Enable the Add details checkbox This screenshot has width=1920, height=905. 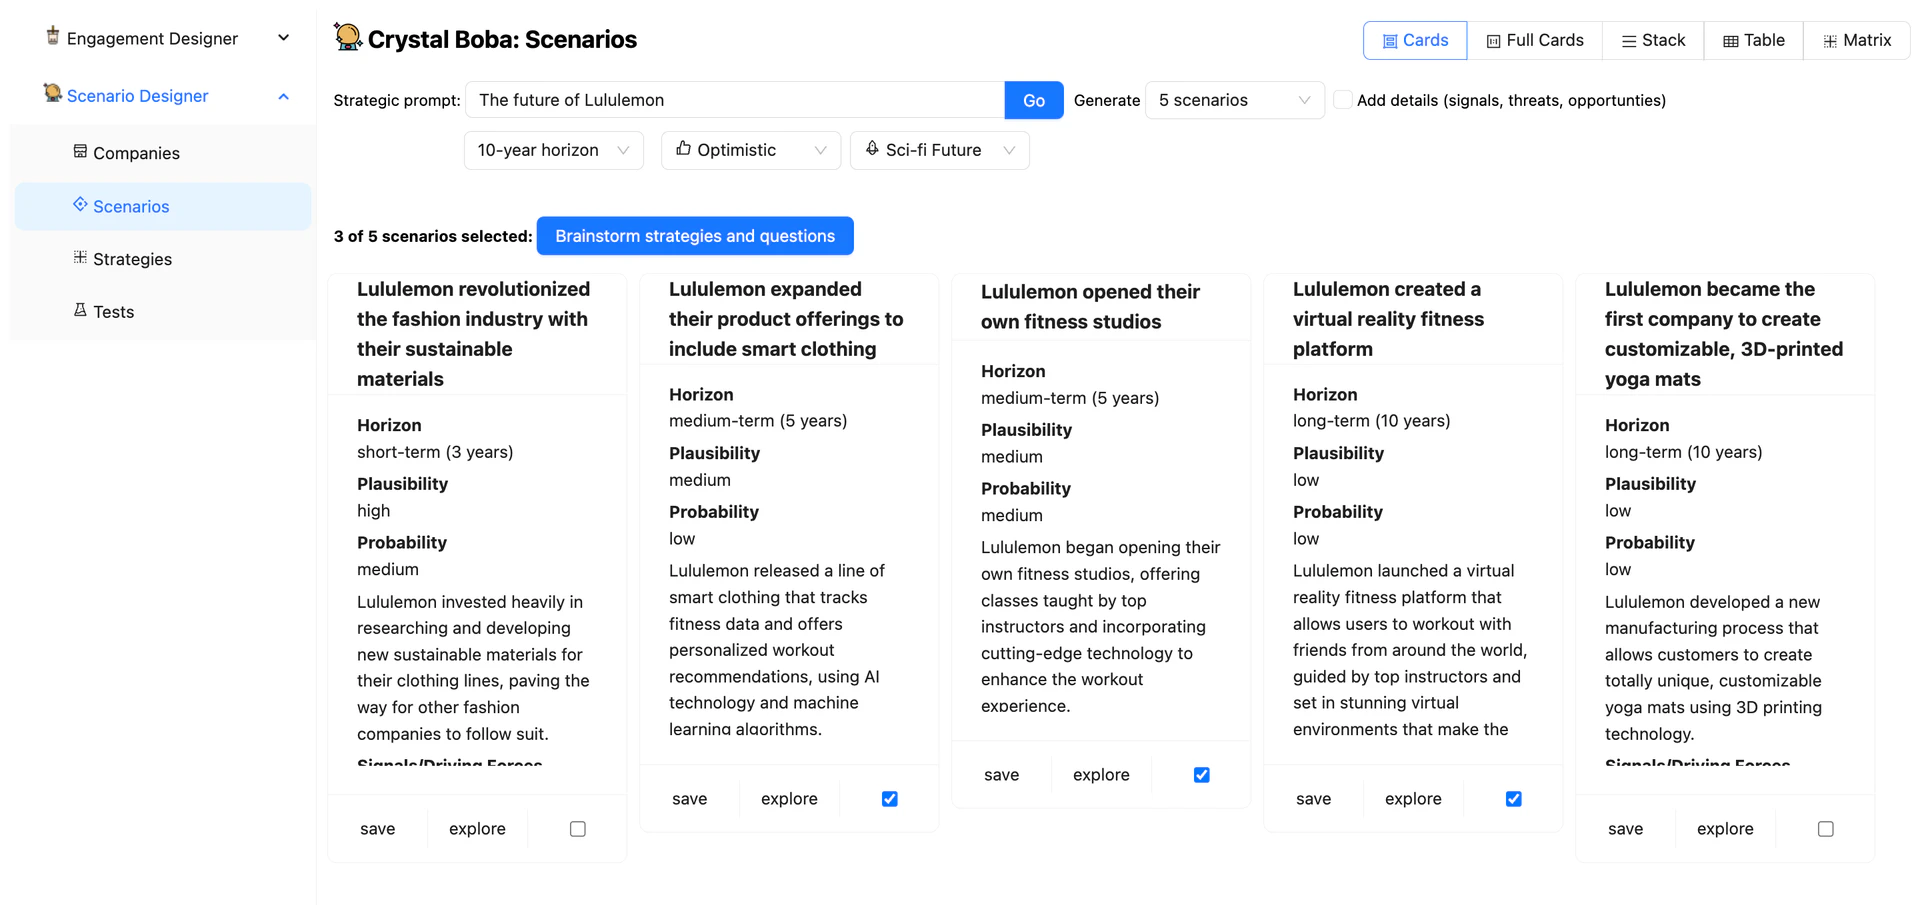1343,100
